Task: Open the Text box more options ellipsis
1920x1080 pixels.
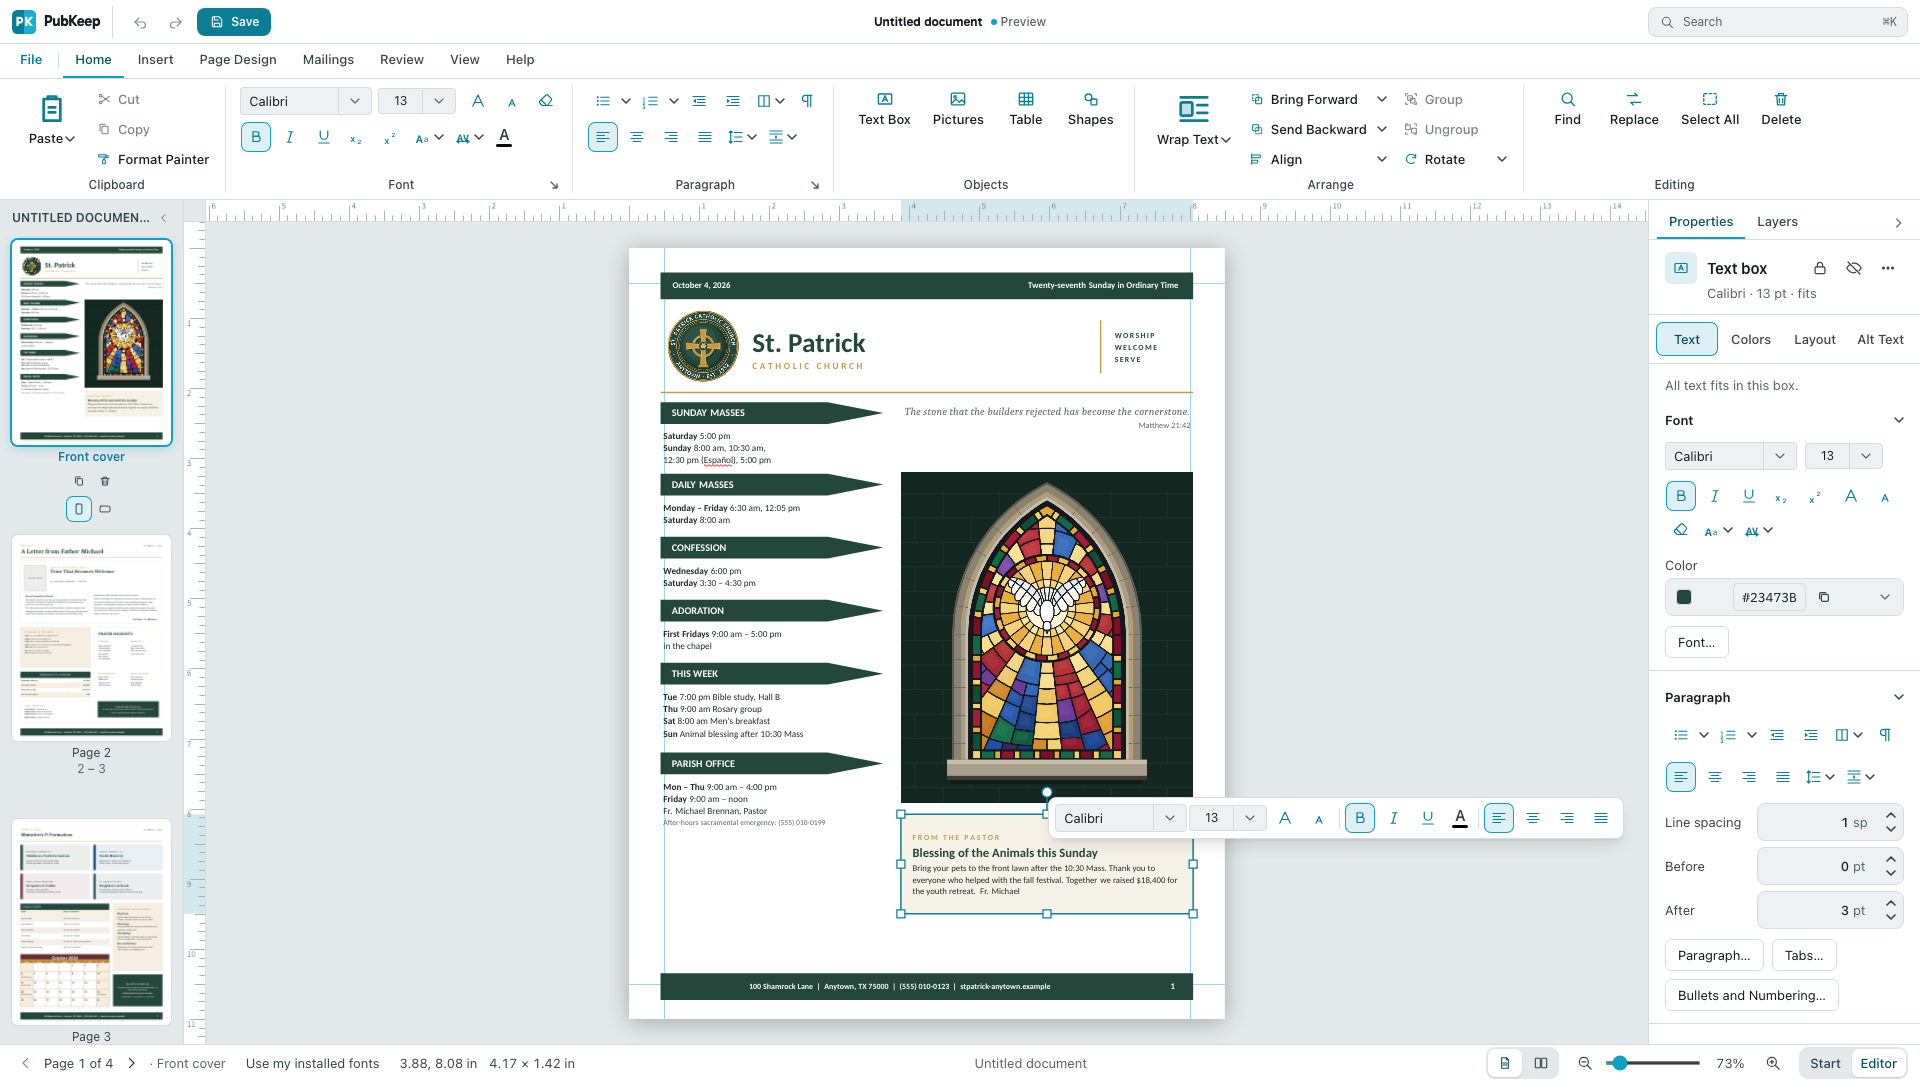Action: pyautogui.click(x=1888, y=268)
